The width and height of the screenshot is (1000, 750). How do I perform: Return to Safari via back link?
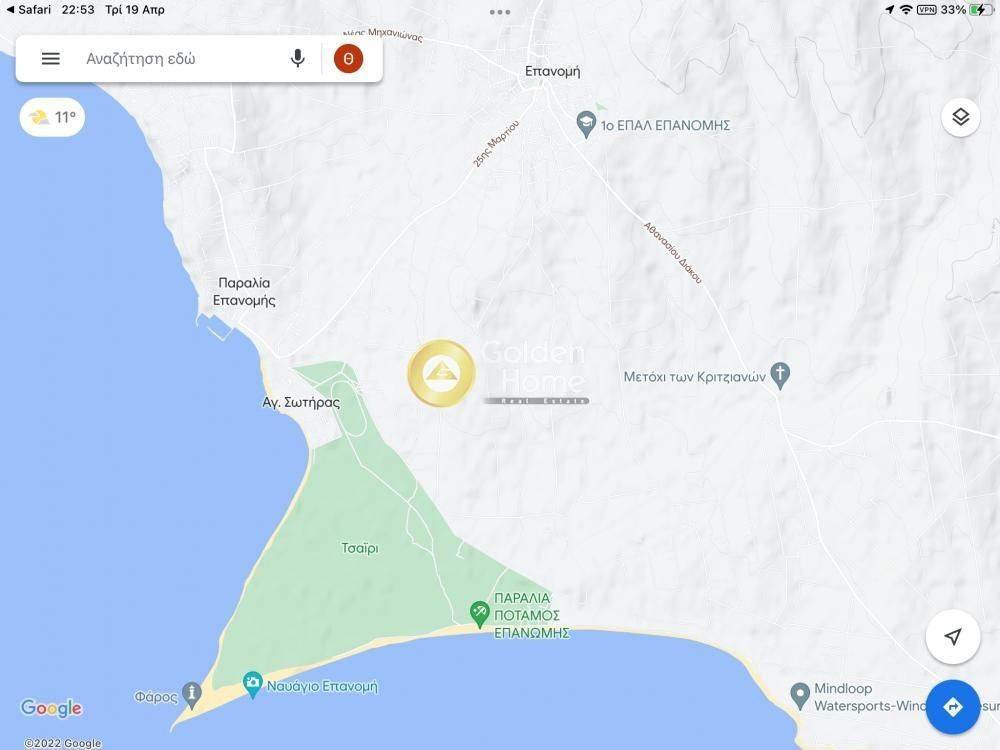point(28,10)
